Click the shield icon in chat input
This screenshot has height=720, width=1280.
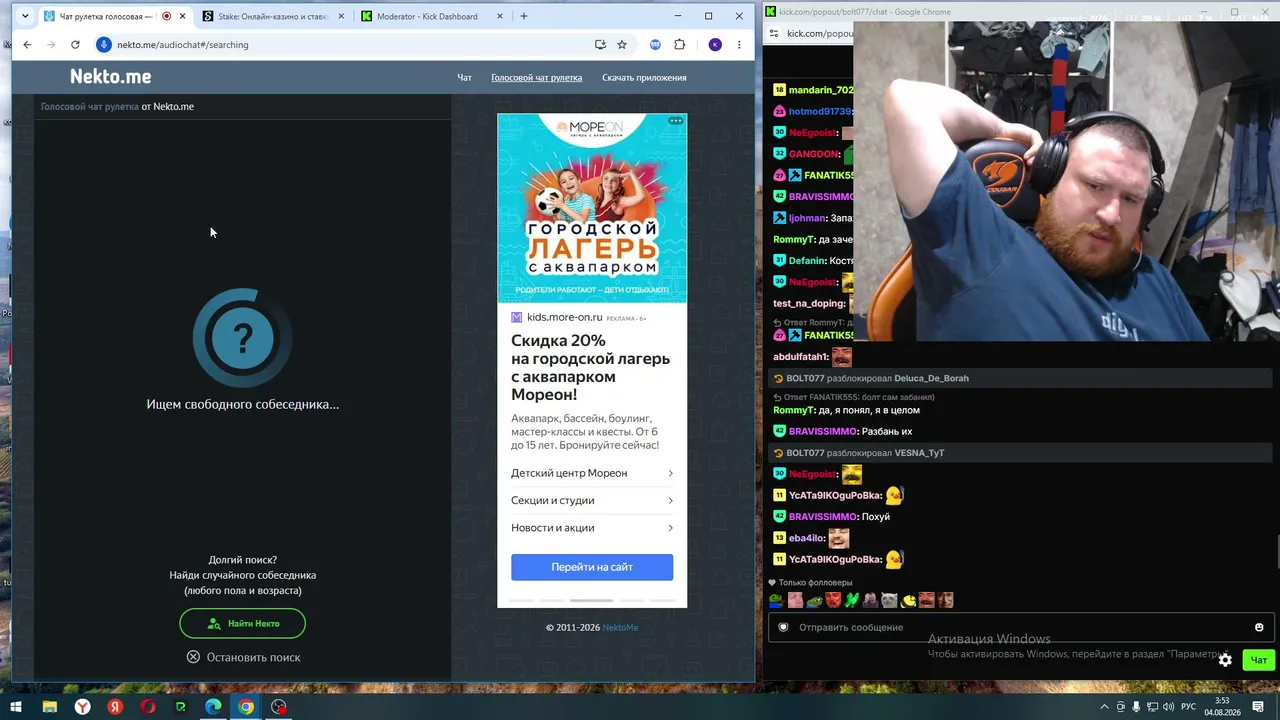point(783,627)
